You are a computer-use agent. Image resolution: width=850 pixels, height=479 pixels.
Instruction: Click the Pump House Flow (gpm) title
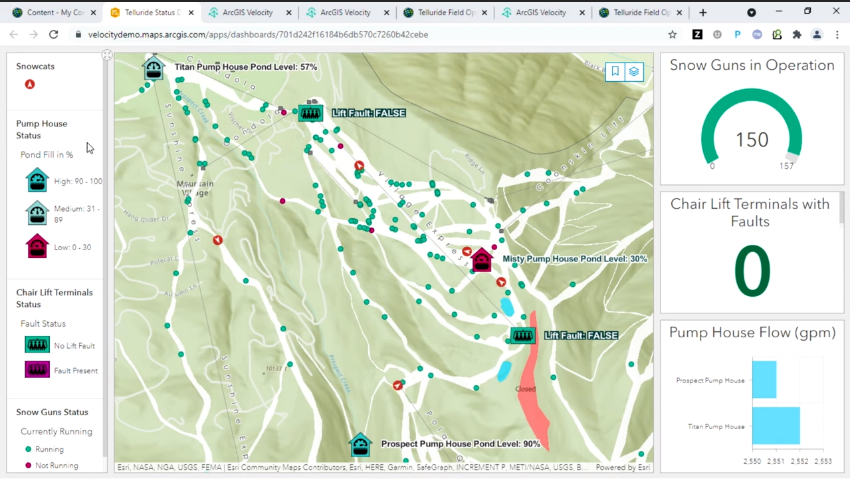click(x=752, y=332)
